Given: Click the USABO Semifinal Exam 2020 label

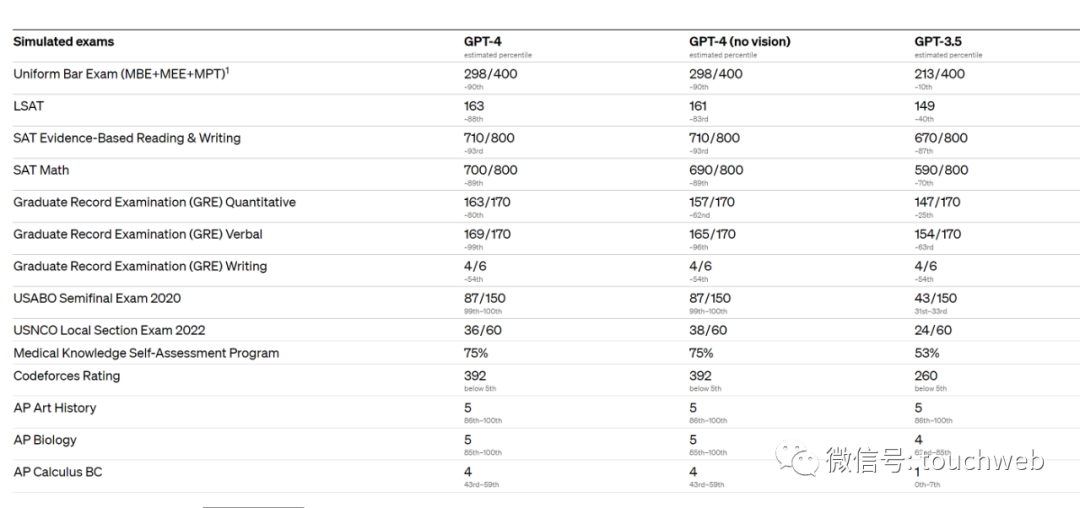Looking at the screenshot, I should pos(97,298).
